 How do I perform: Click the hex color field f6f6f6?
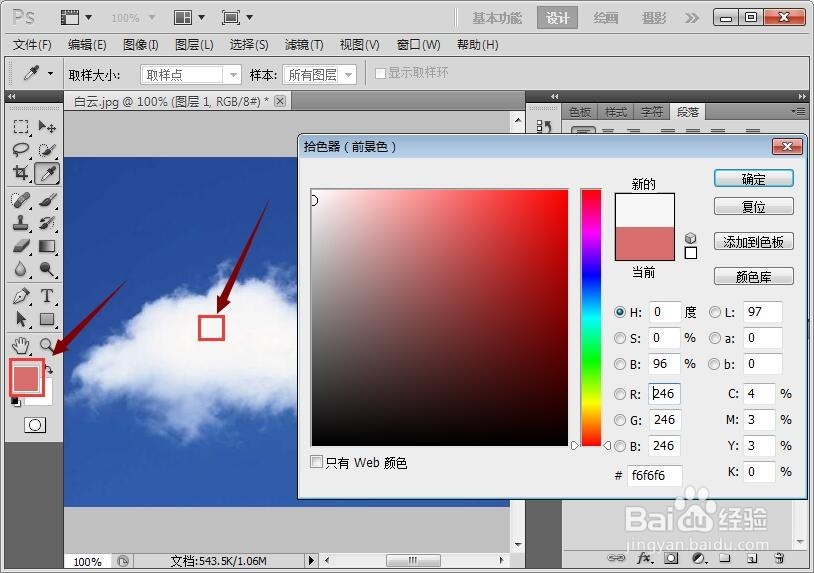[x=655, y=475]
